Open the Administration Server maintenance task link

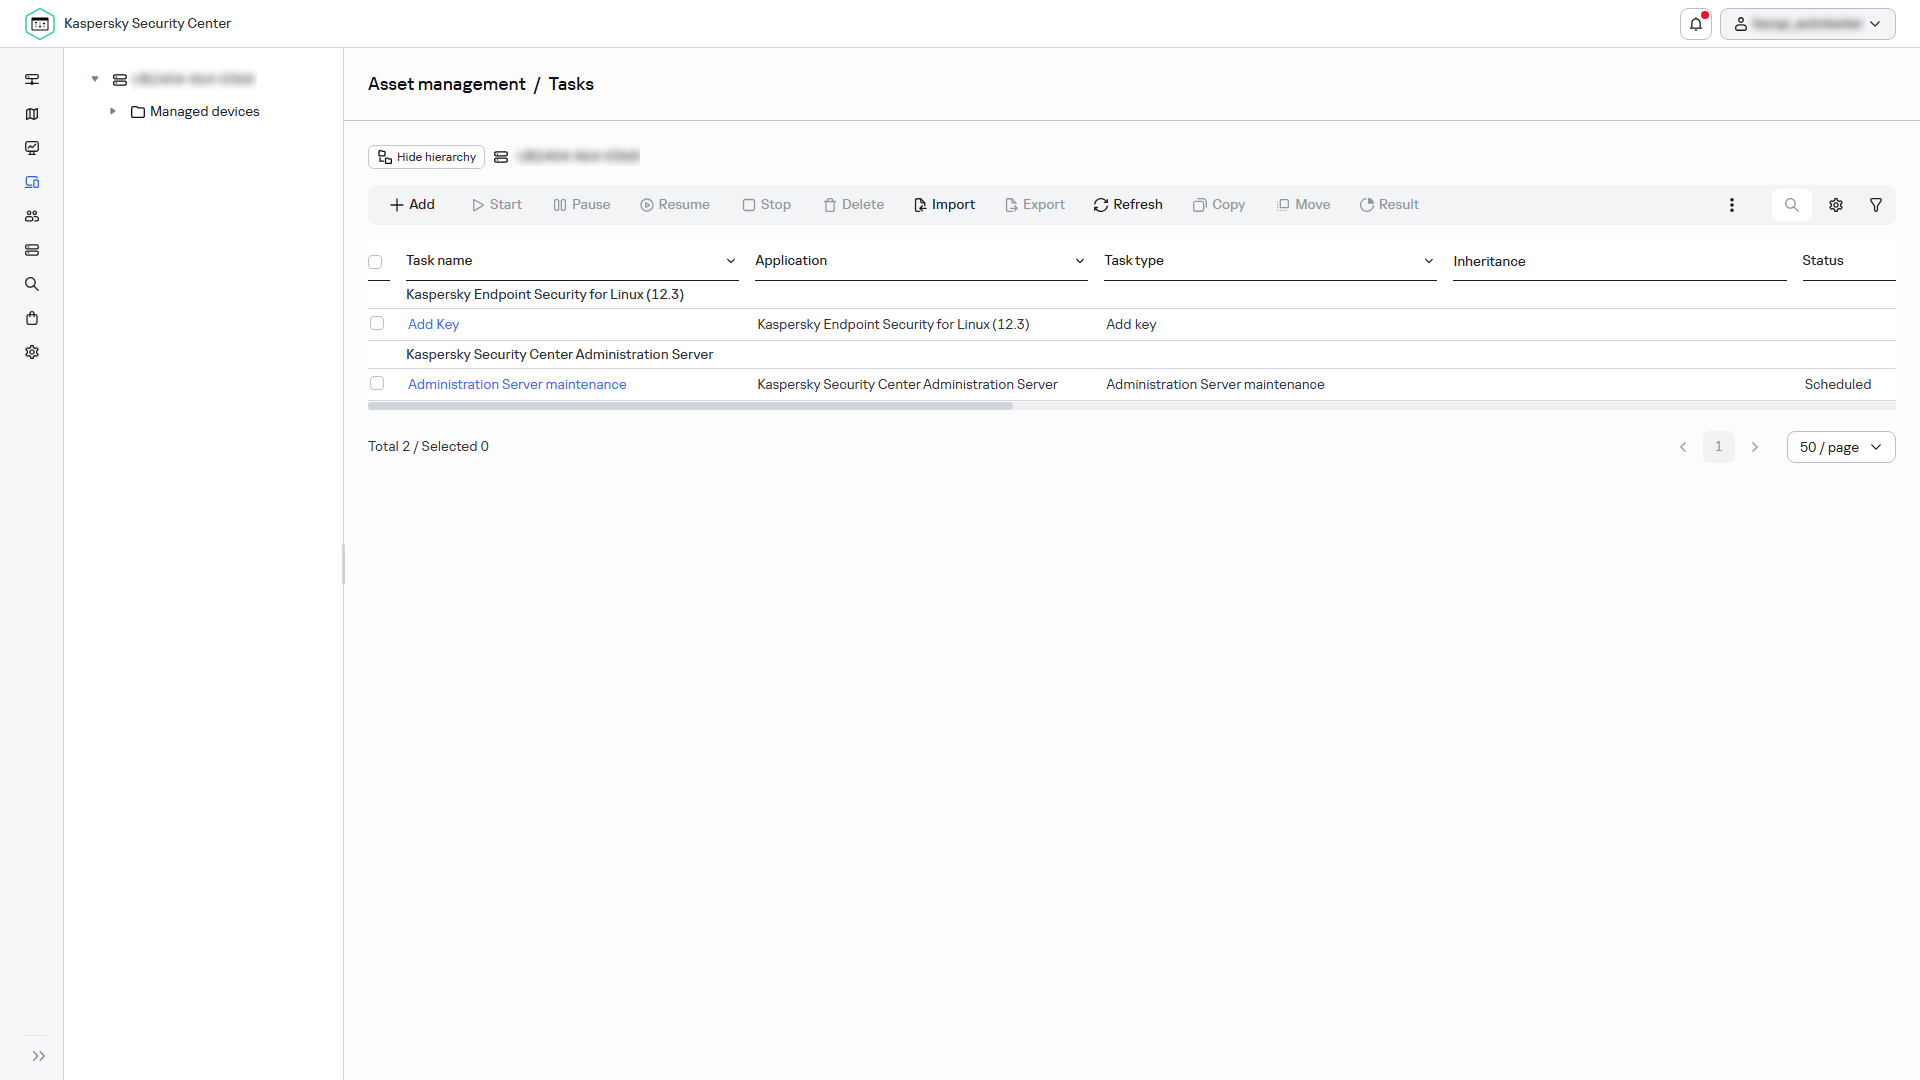[x=517, y=384]
